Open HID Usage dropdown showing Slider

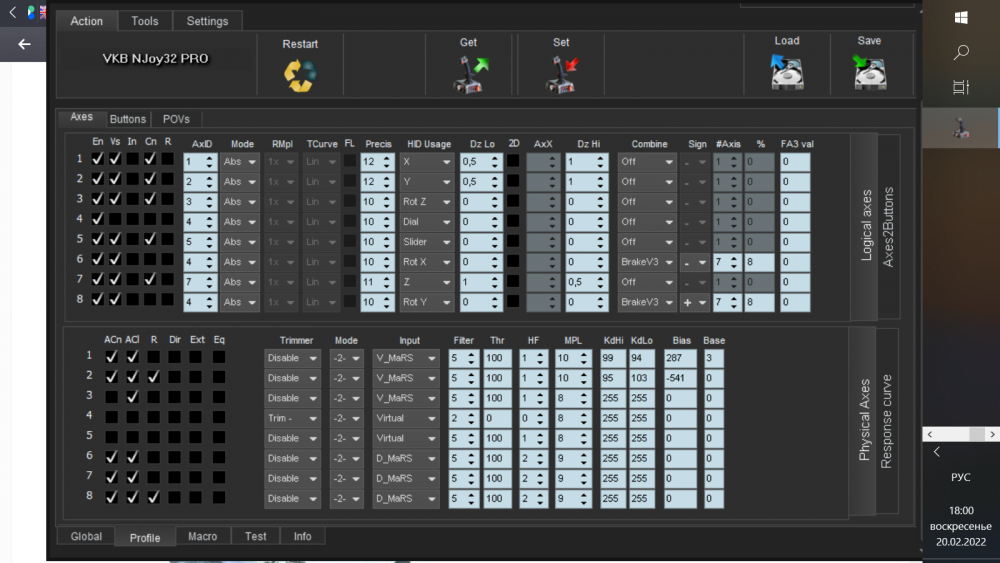coord(427,242)
